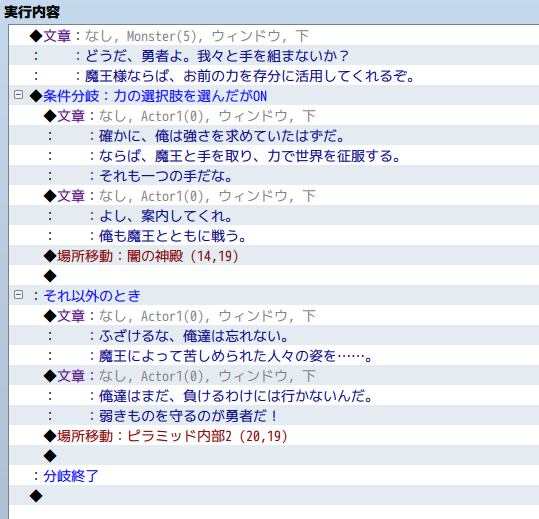Select the empty command slot after ピラミッド内部2 transfer
Screen dimensions: 539x519
click(274, 456)
